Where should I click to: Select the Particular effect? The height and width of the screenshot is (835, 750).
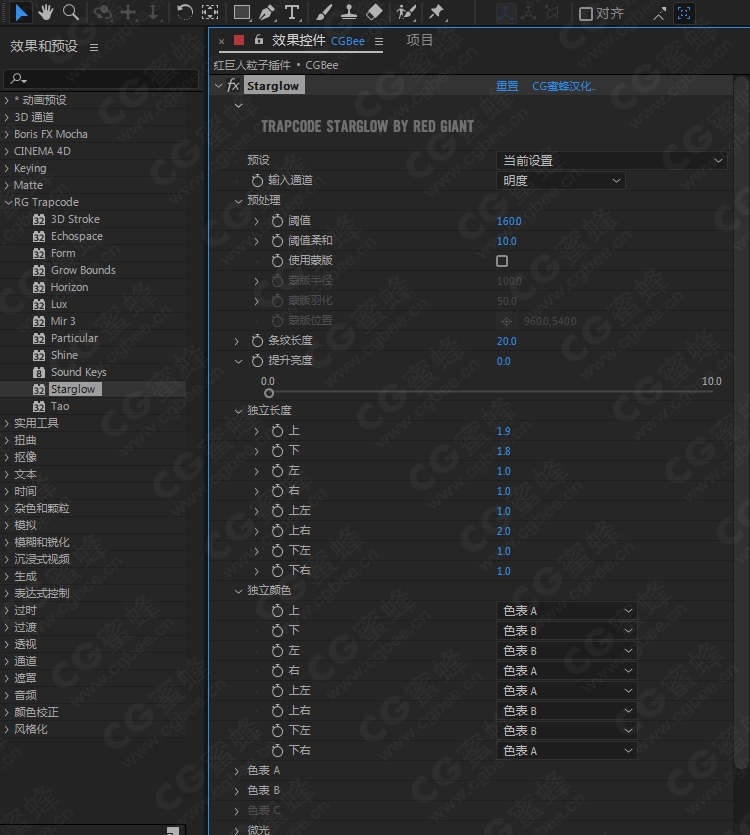(x=74, y=338)
